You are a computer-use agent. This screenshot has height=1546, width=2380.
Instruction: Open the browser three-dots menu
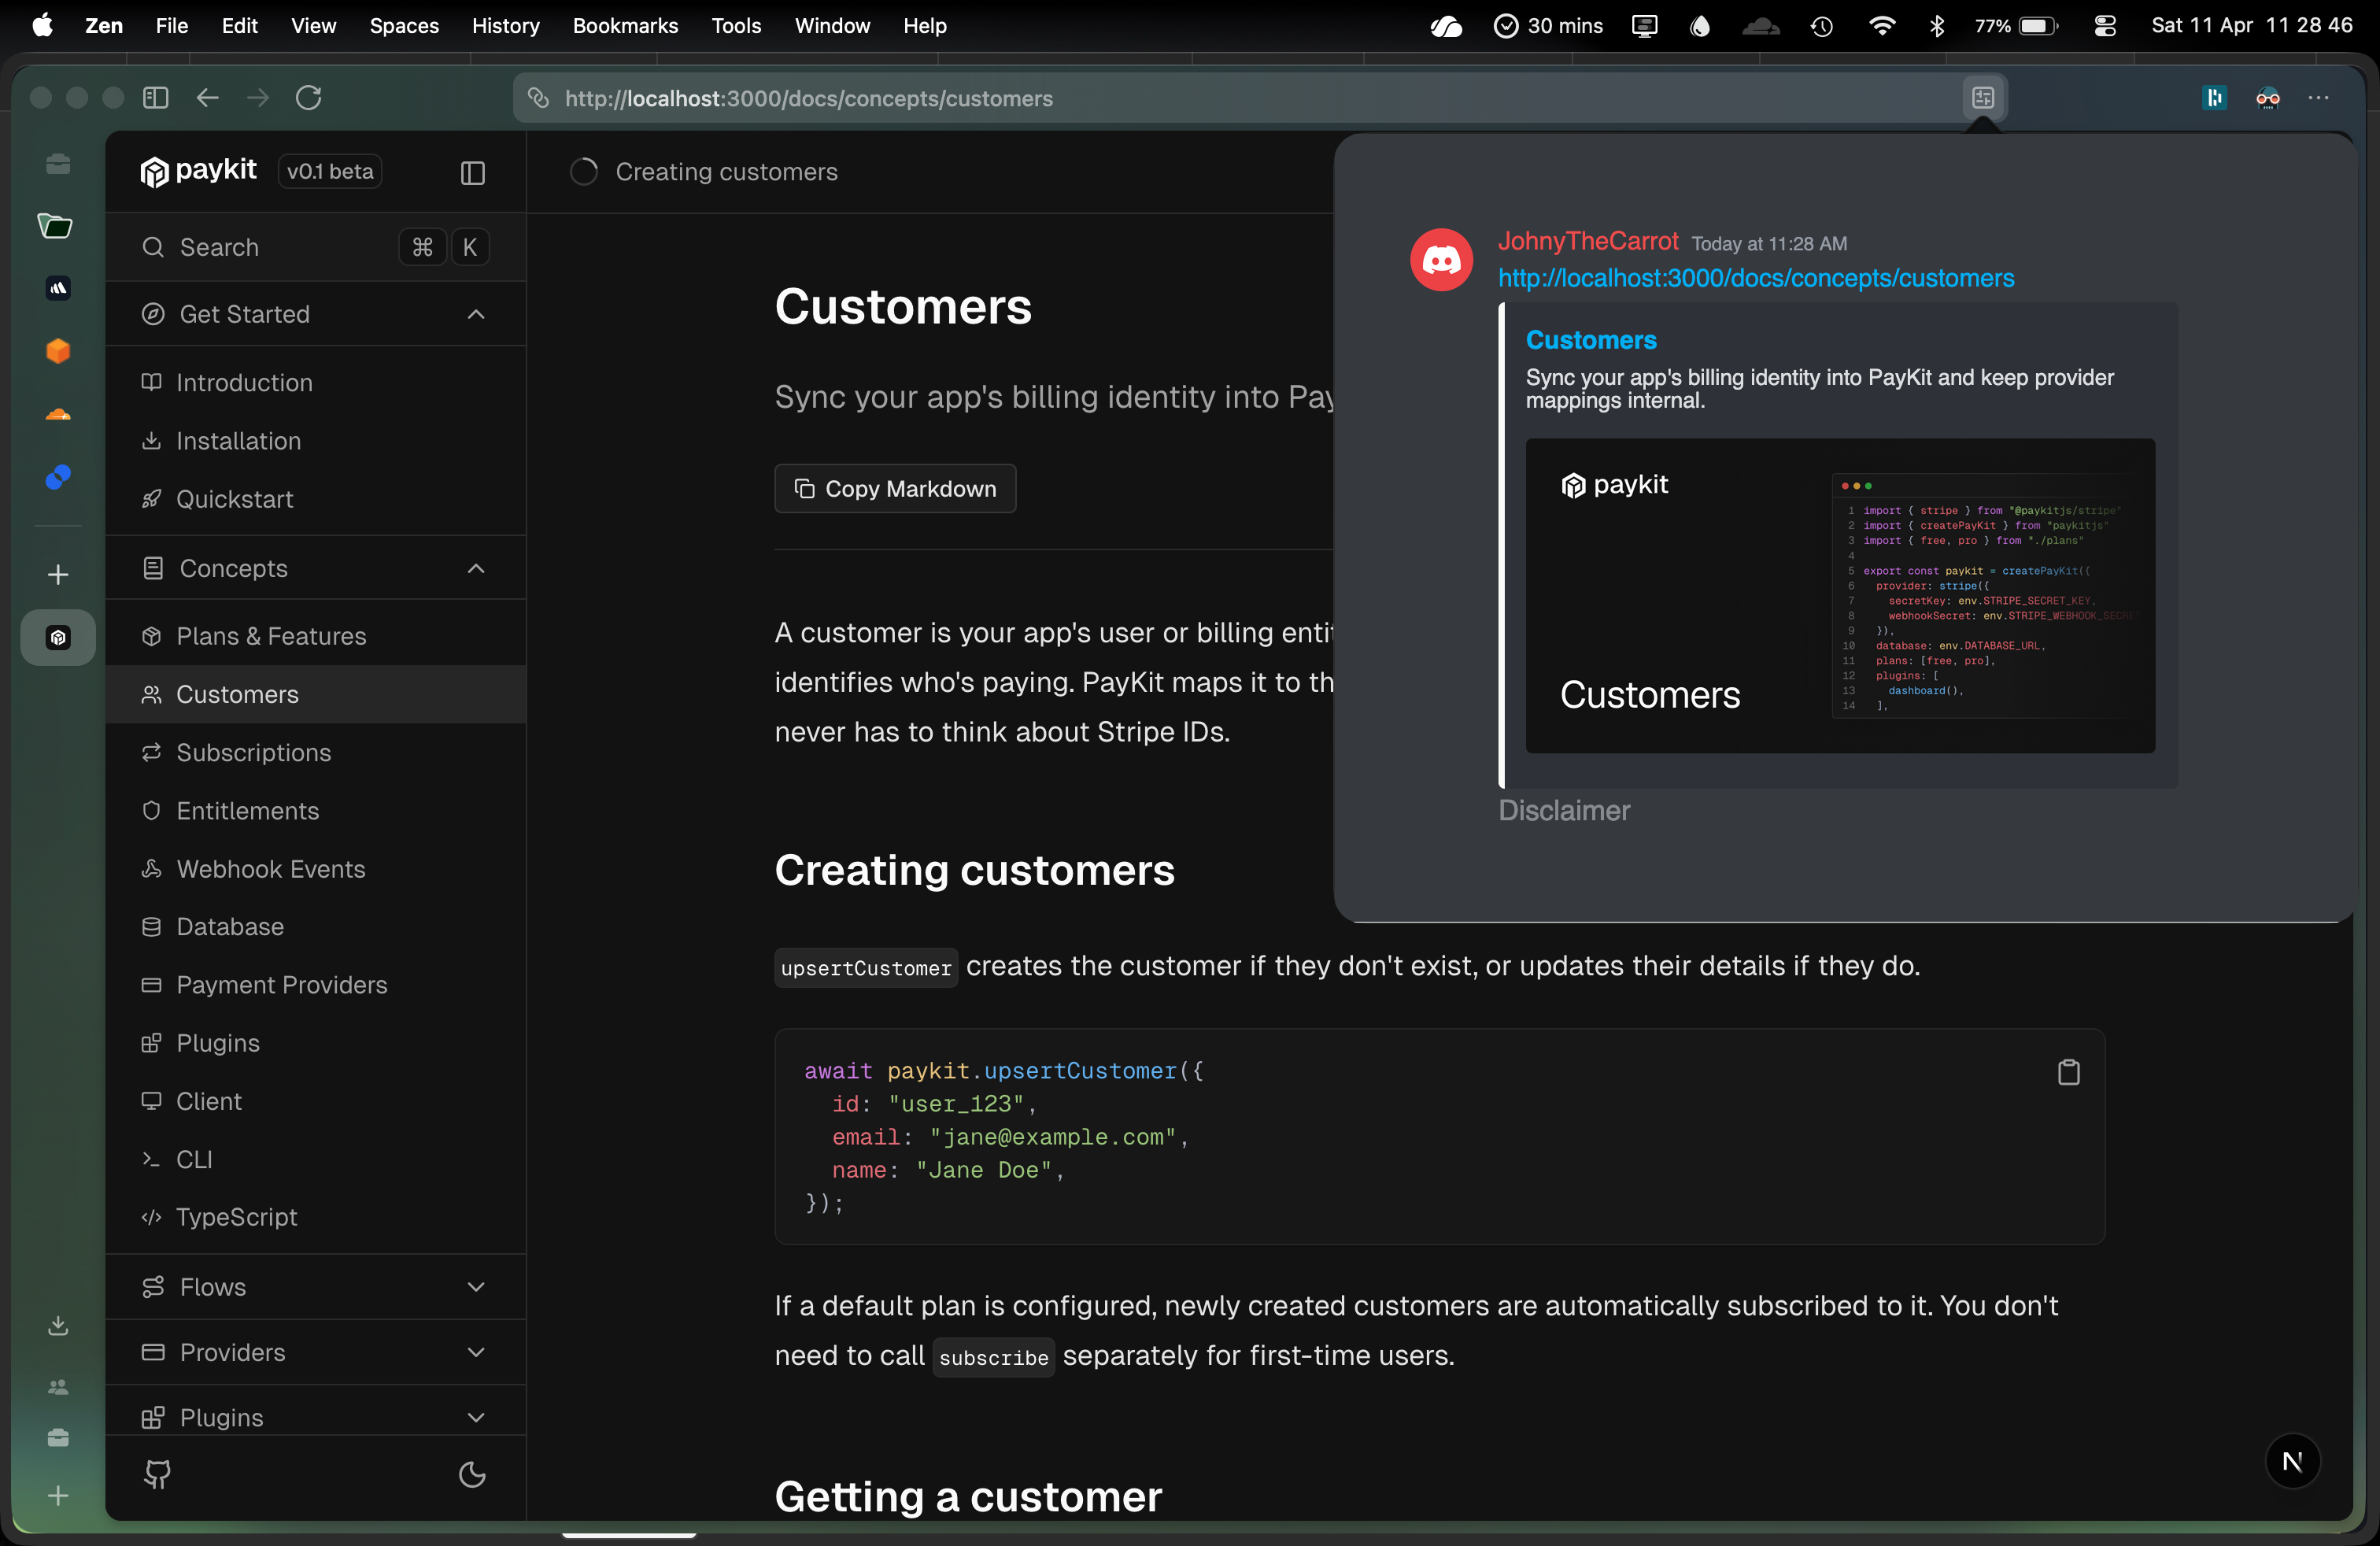click(2318, 97)
